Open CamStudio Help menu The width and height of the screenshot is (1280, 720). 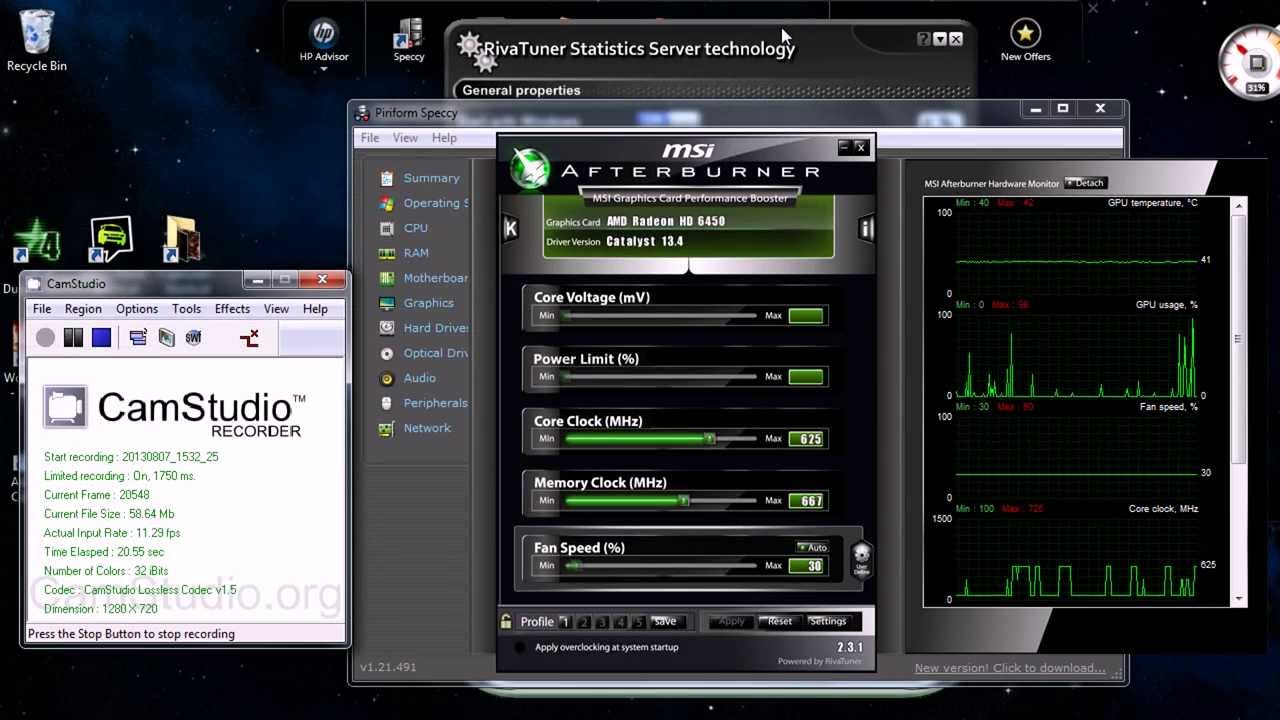coord(315,309)
